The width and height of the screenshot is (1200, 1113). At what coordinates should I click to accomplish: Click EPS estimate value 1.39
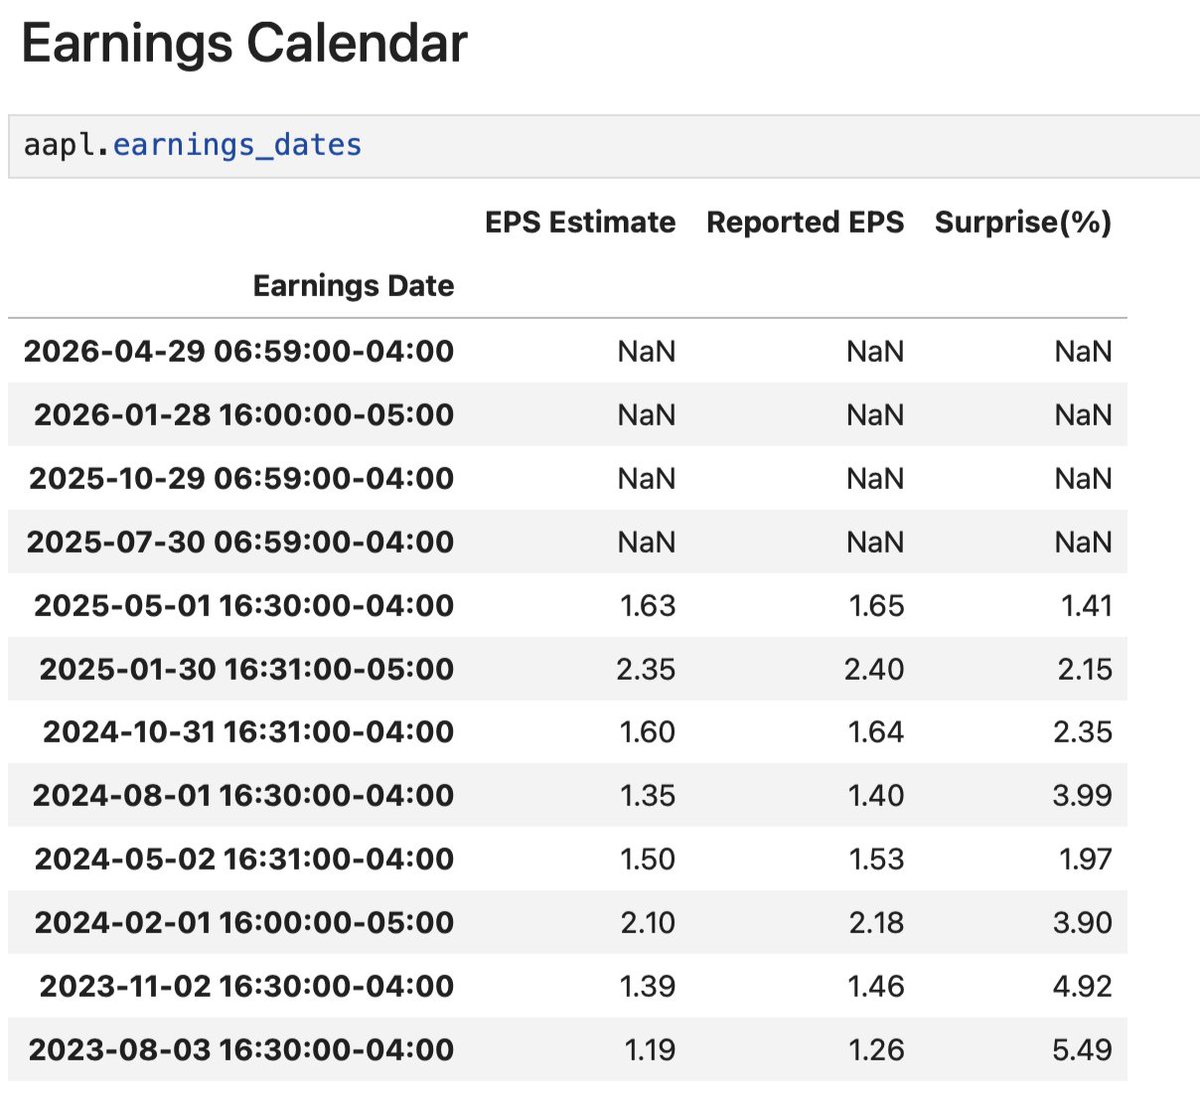[x=648, y=986]
